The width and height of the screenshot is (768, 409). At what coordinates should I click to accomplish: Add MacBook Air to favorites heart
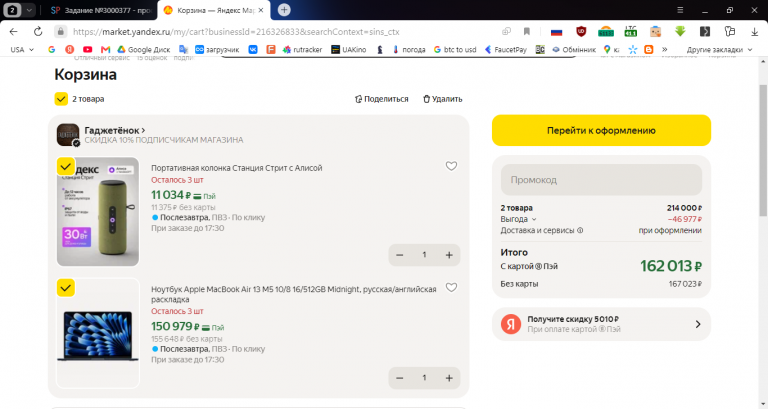point(451,288)
